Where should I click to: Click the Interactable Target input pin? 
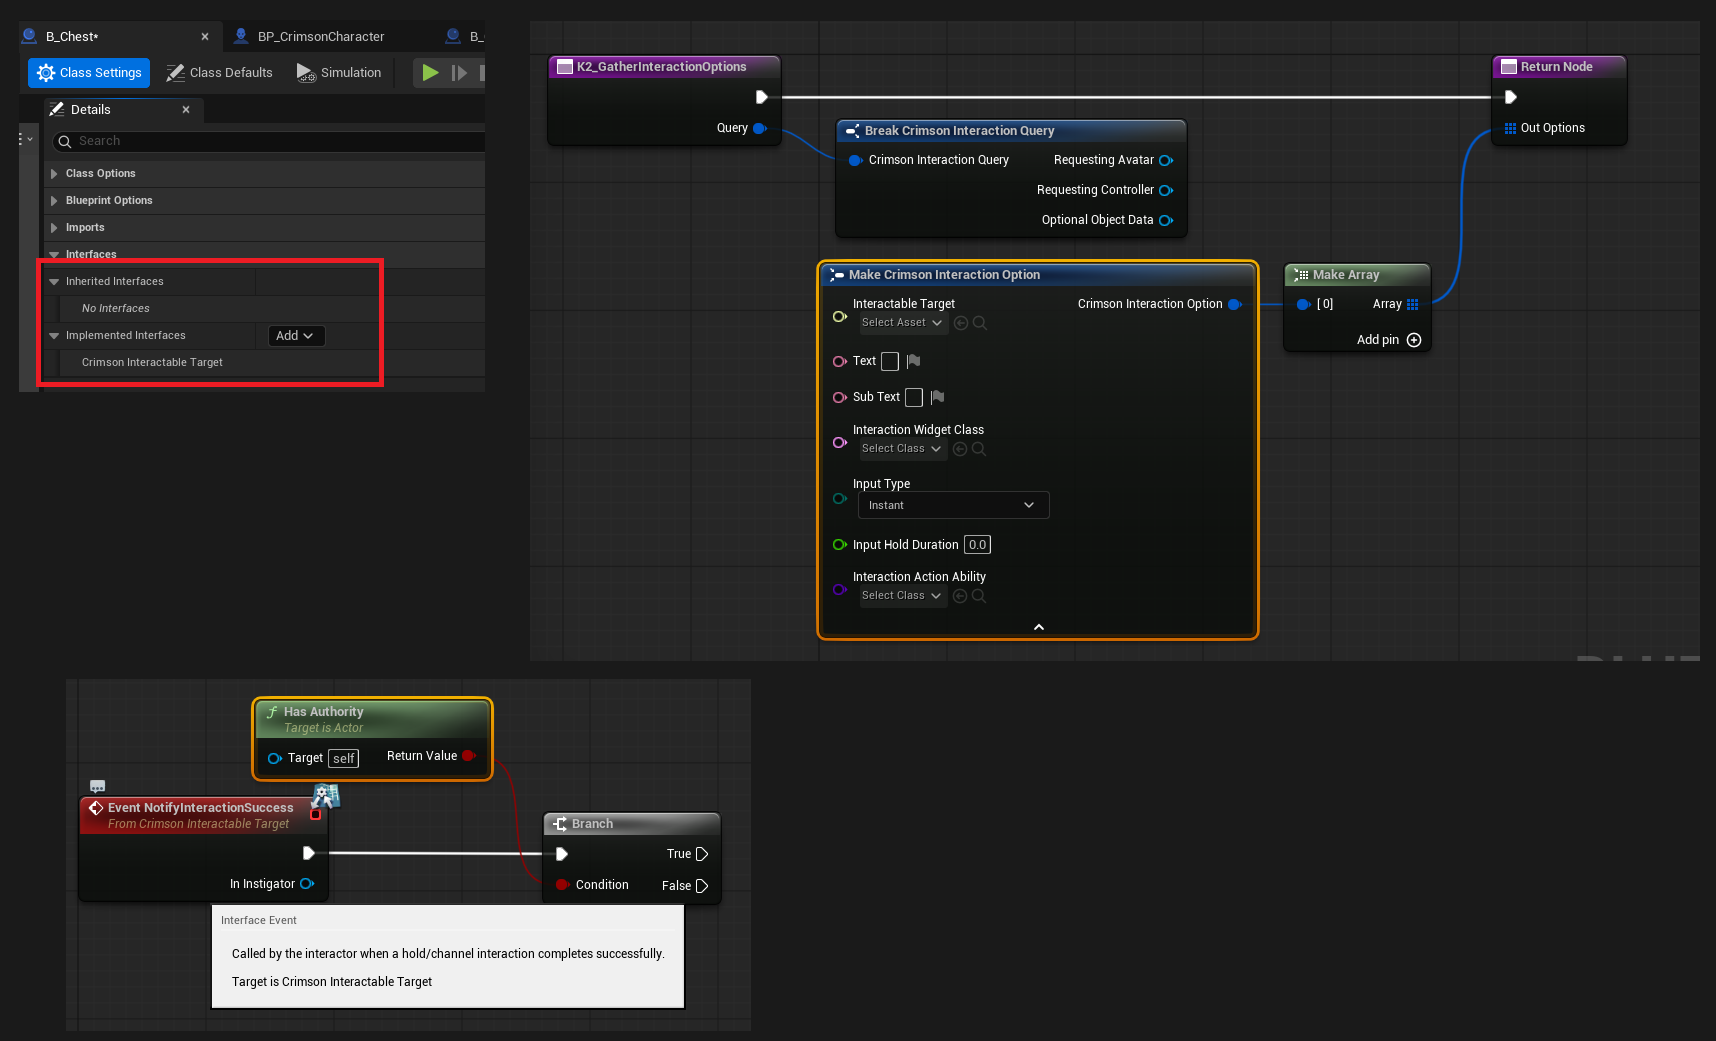pyautogui.click(x=840, y=316)
